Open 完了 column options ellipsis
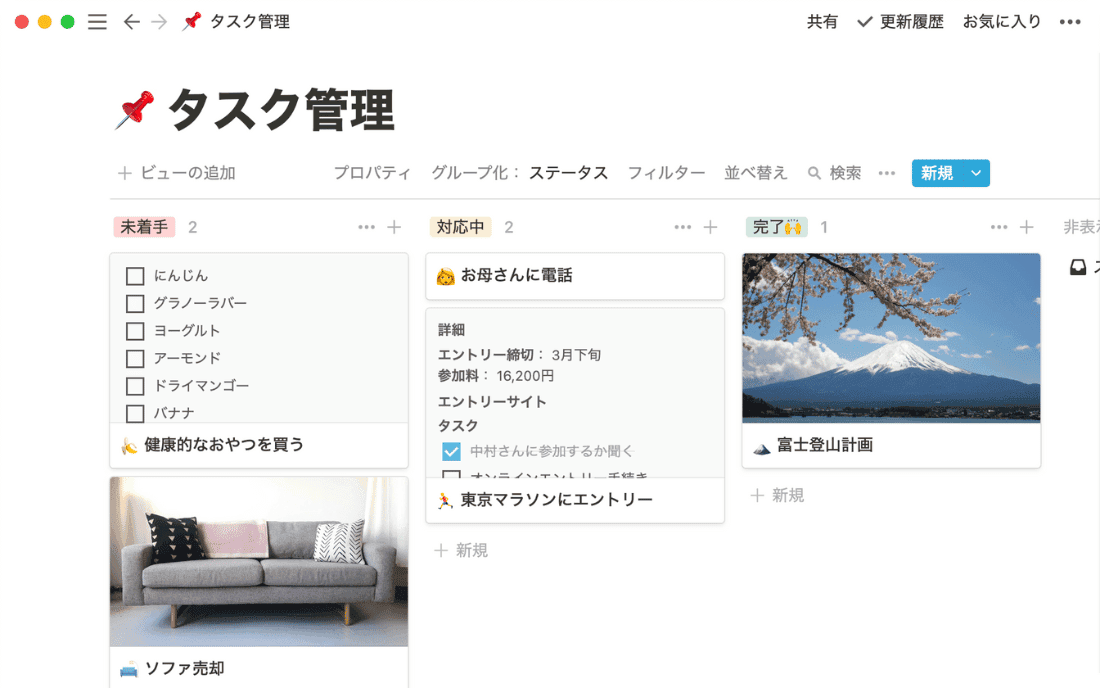This screenshot has width=1100, height=700. pyautogui.click(x=999, y=227)
